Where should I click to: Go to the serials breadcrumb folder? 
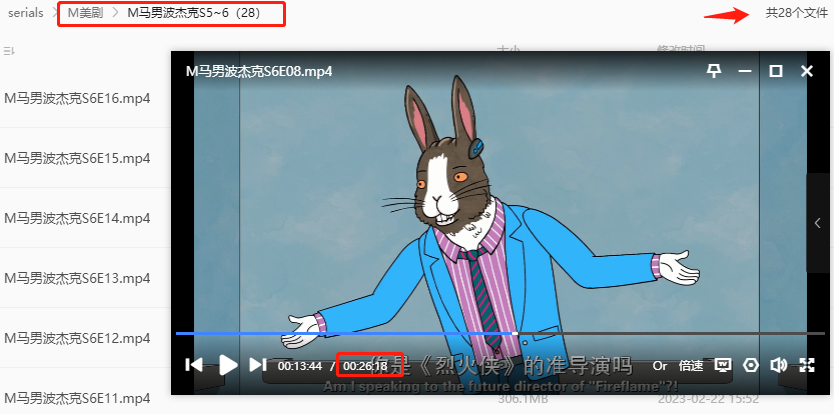click(26, 13)
